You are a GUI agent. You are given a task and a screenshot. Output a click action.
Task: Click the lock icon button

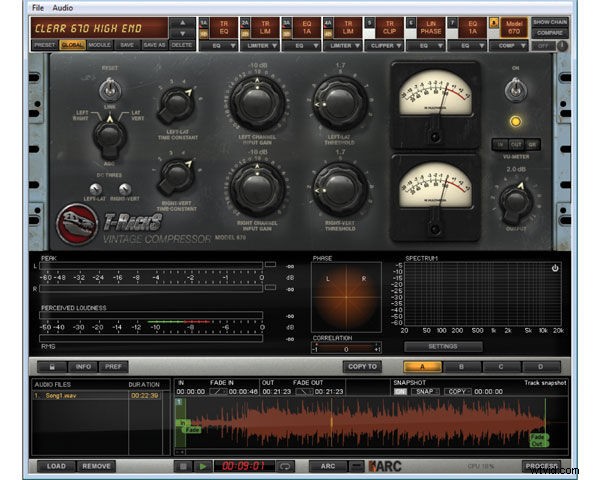[52, 367]
